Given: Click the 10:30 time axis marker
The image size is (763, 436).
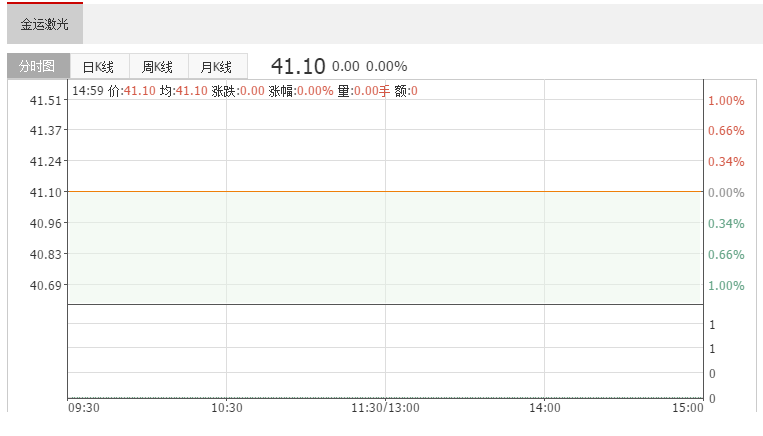Looking at the screenshot, I should pos(227,408).
